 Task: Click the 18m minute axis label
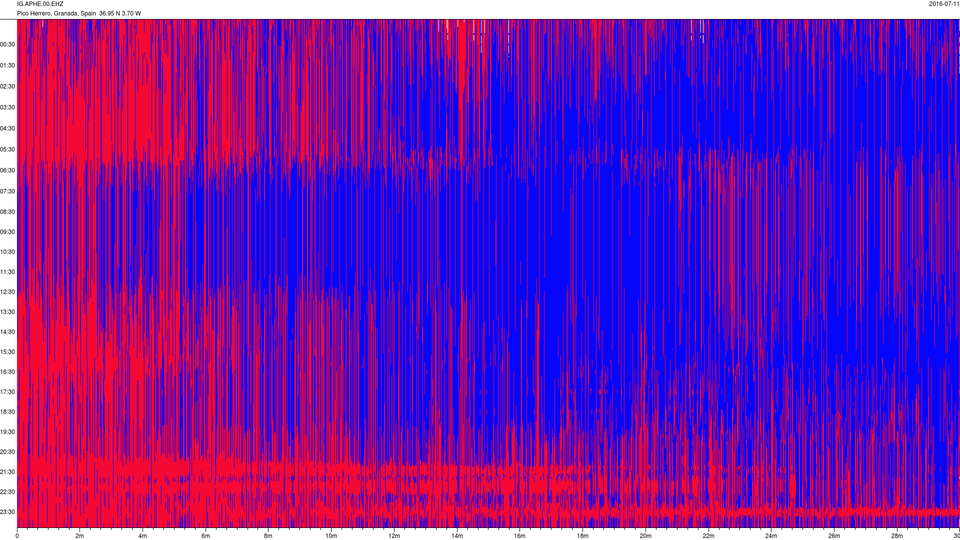(x=583, y=536)
